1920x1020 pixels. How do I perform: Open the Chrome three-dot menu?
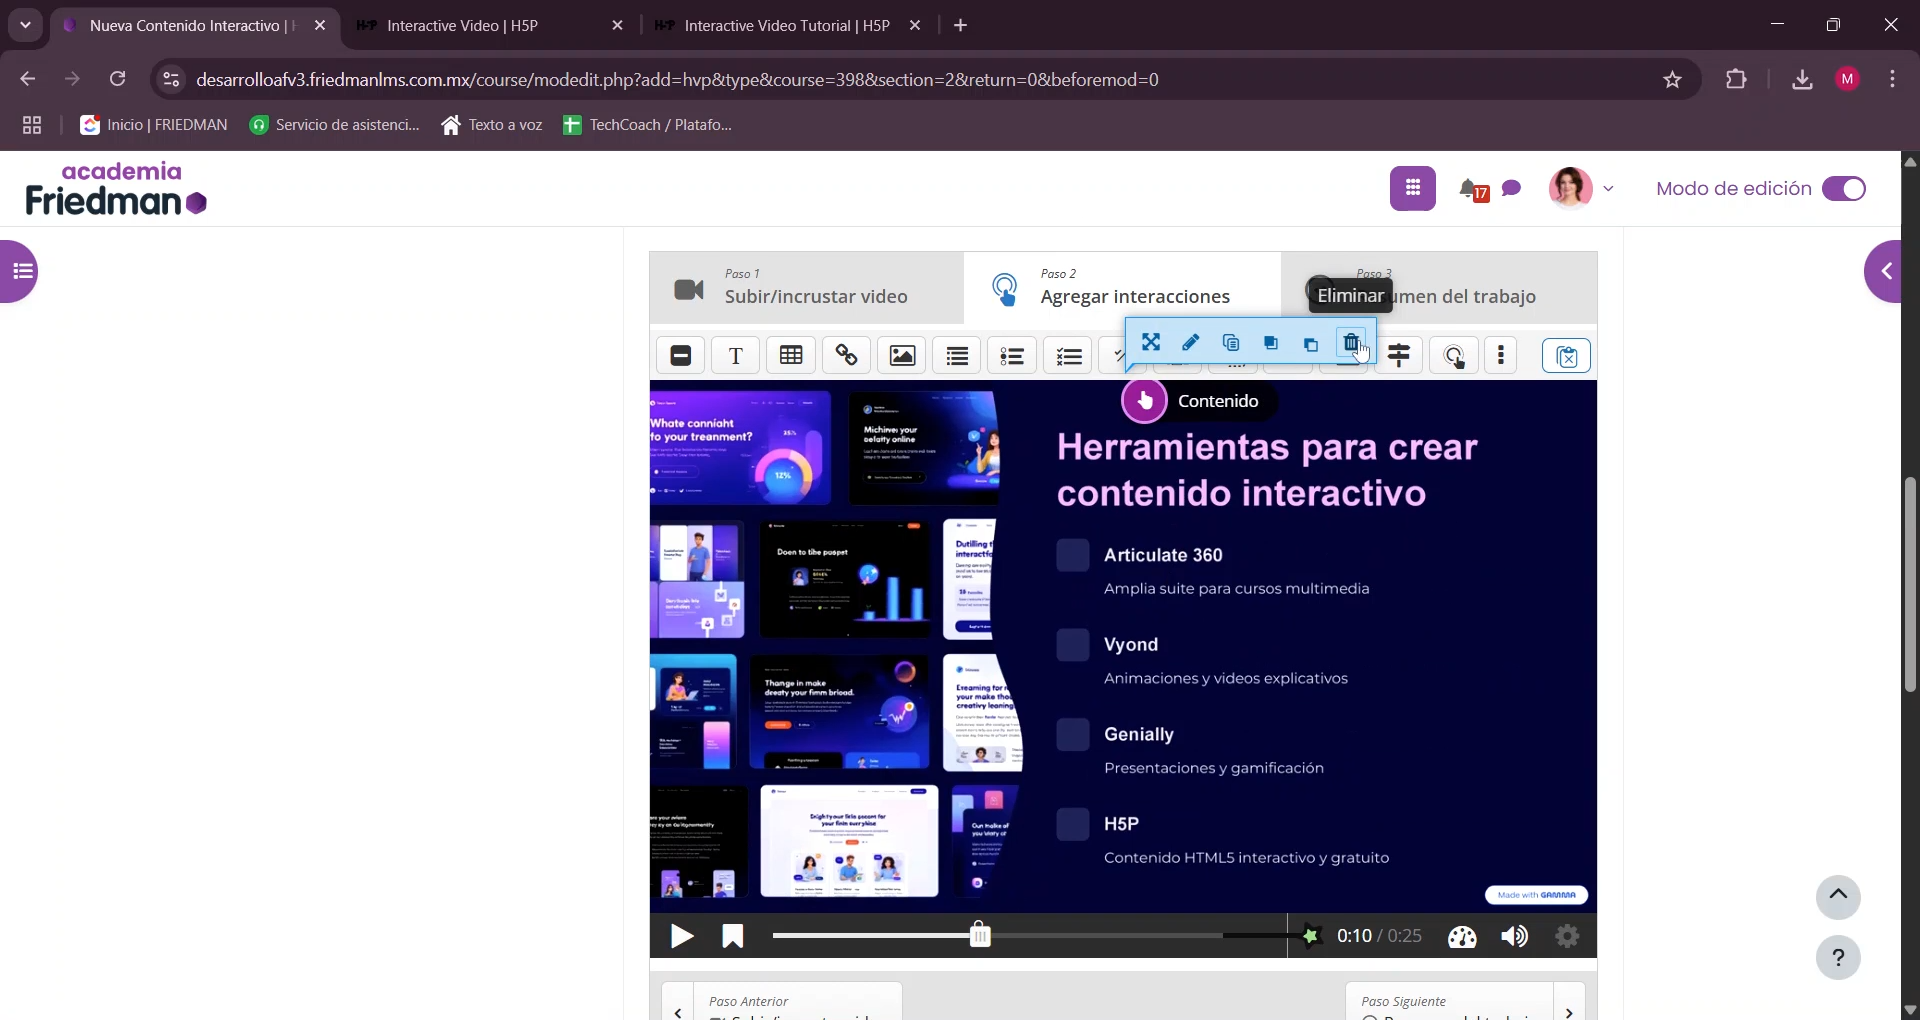click(x=1893, y=80)
